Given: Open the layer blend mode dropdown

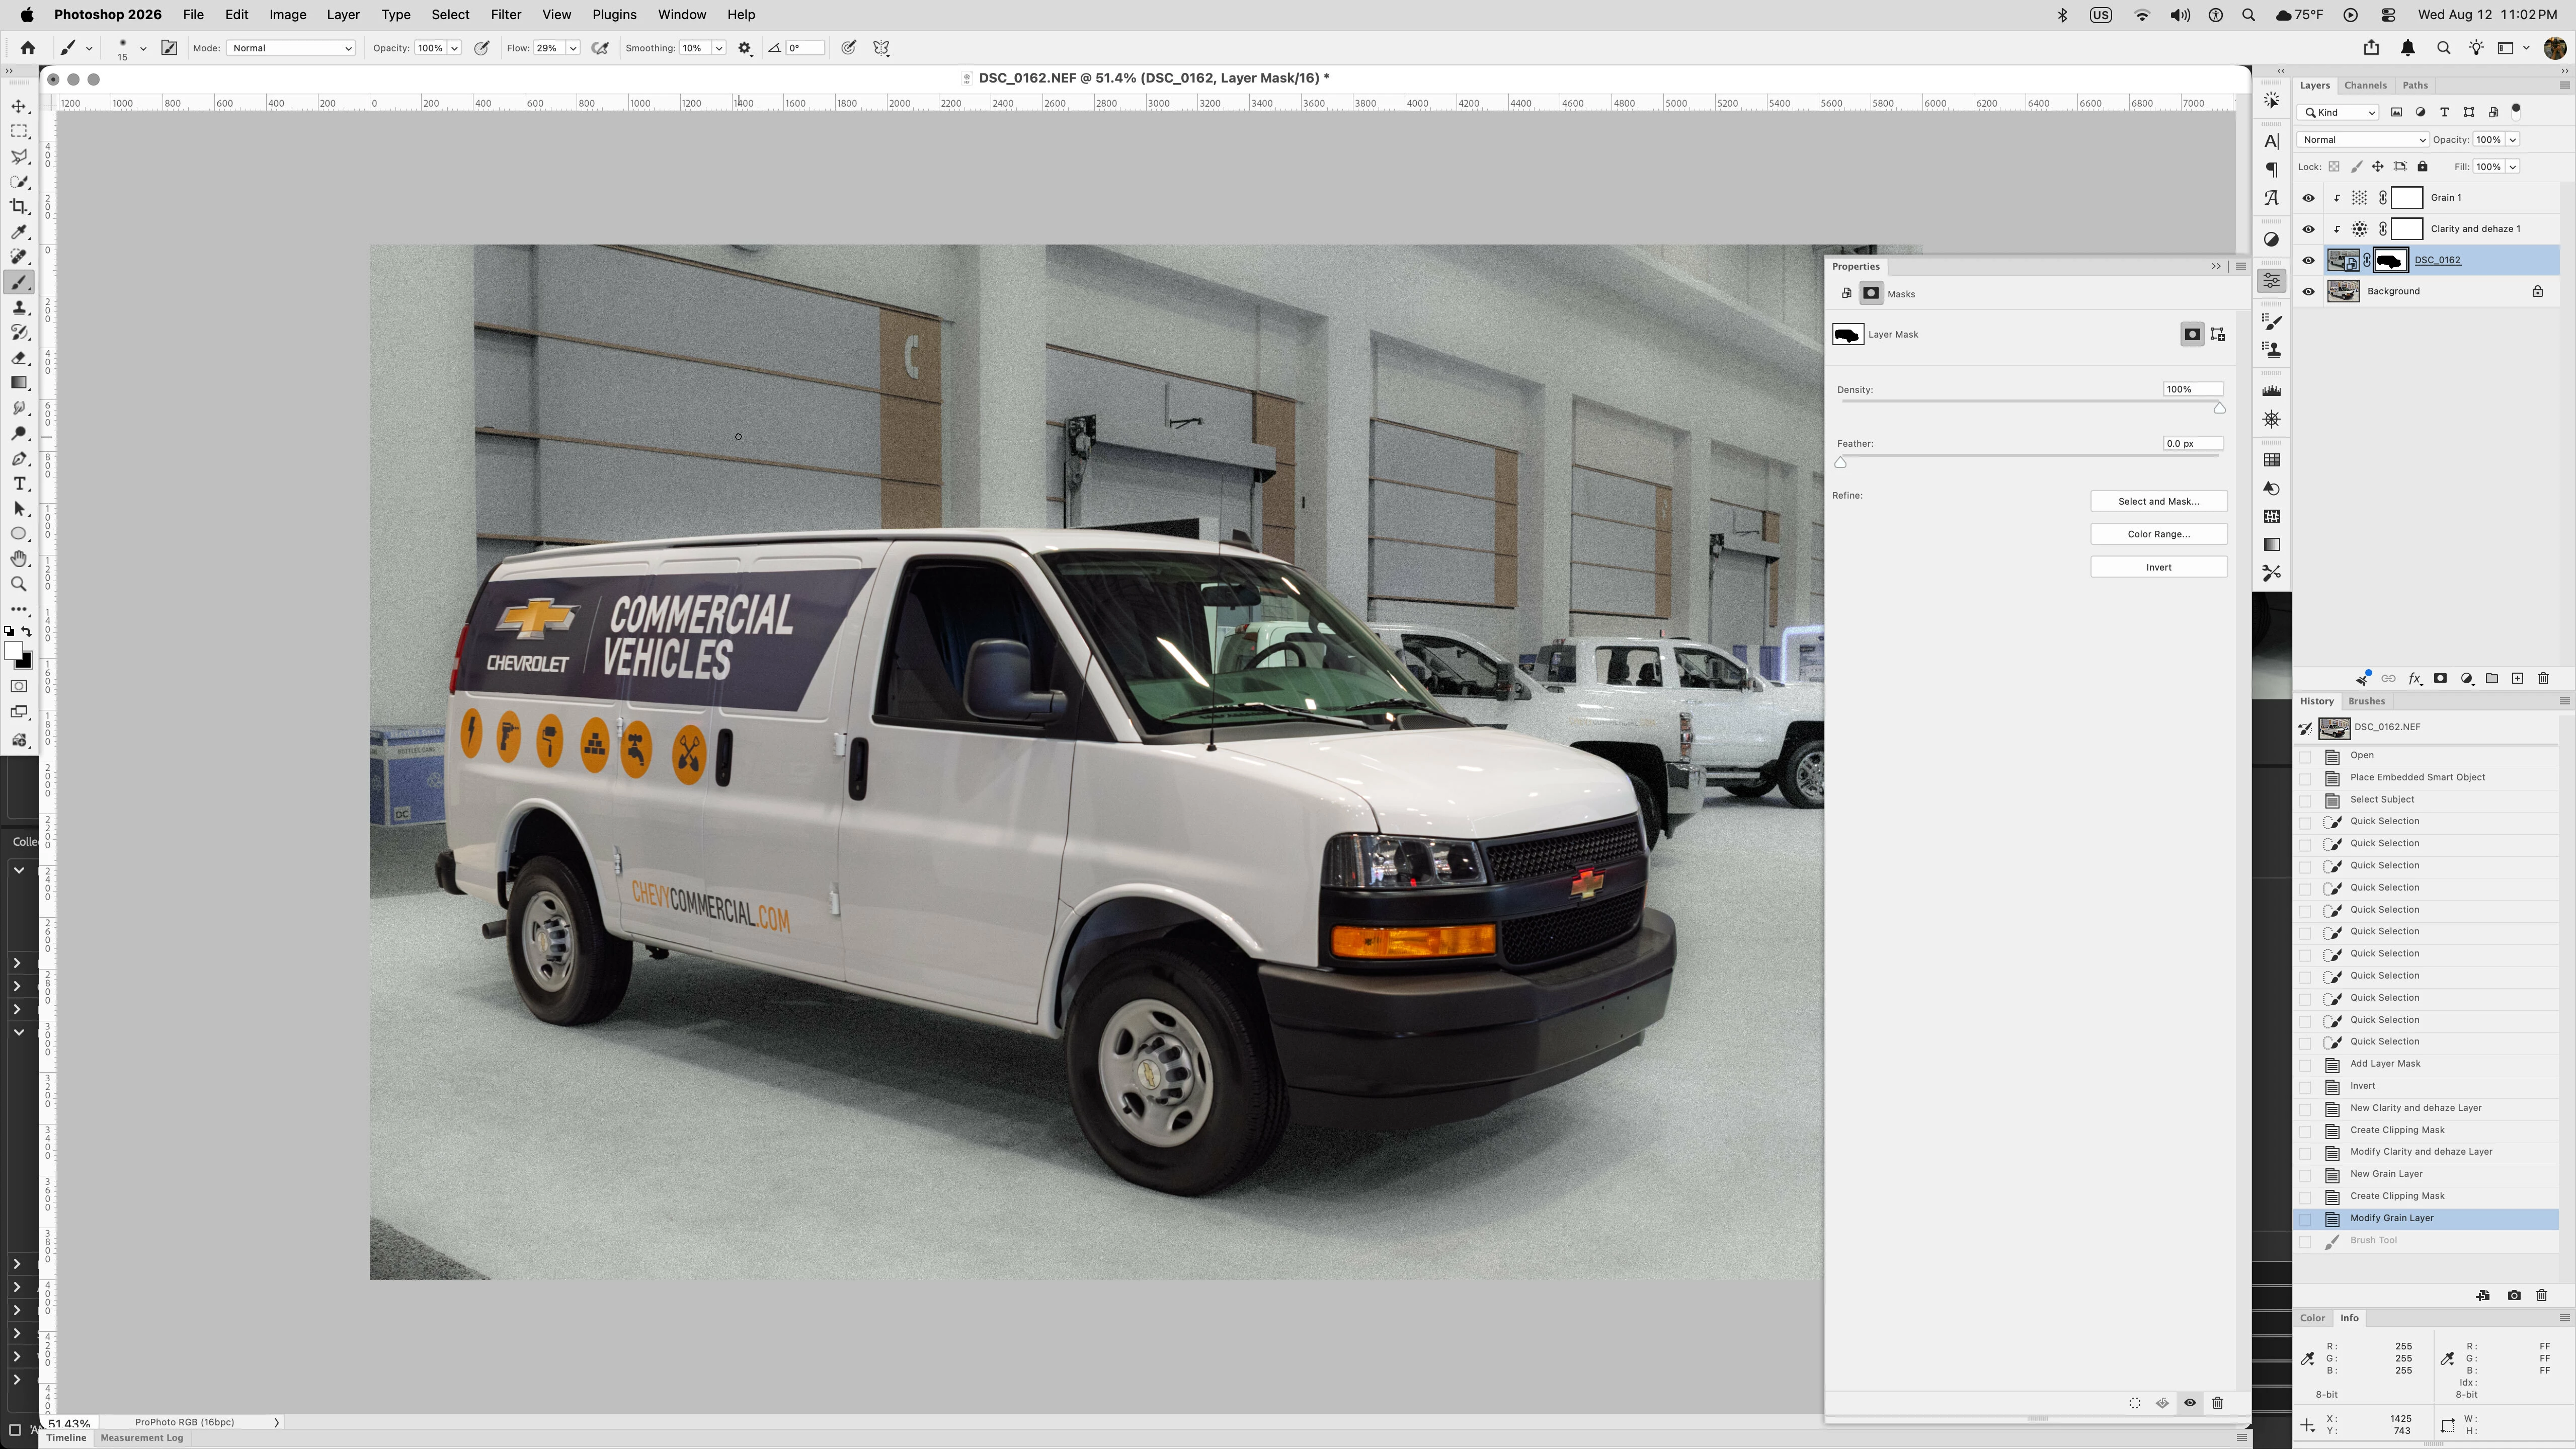Looking at the screenshot, I should click(x=2362, y=140).
